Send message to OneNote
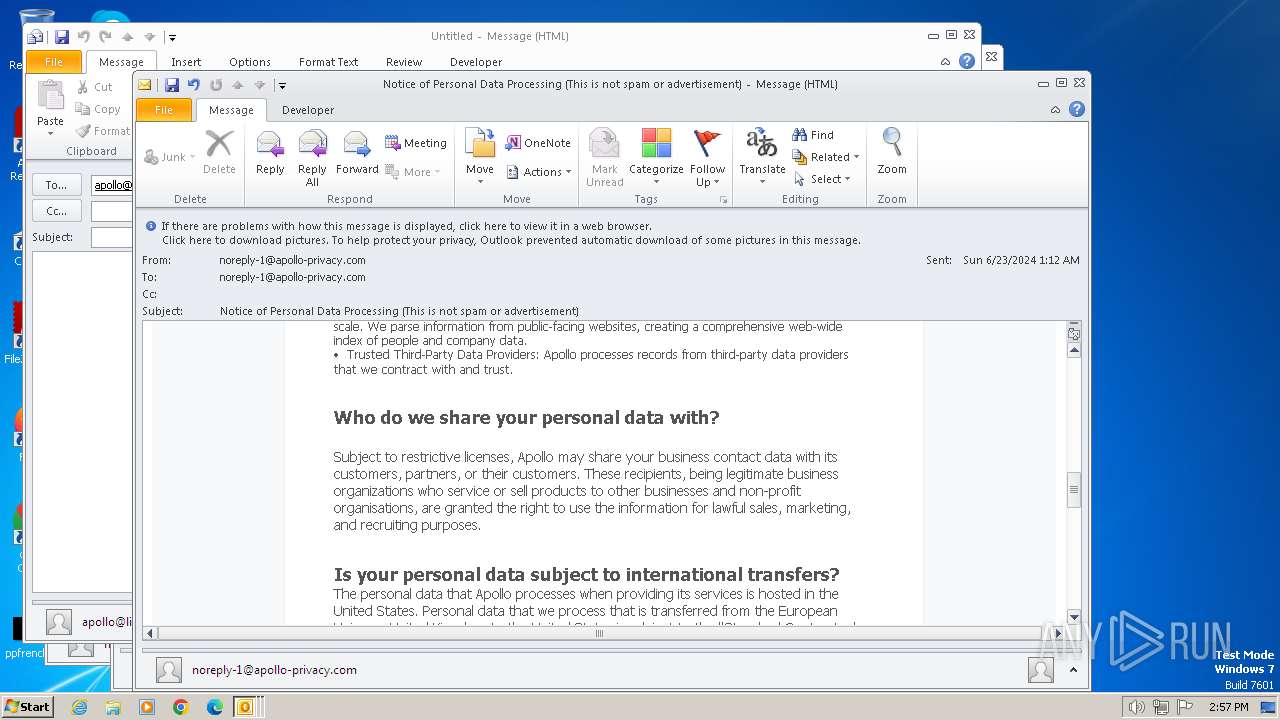The width and height of the screenshot is (1280, 720). tap(538, 143)
